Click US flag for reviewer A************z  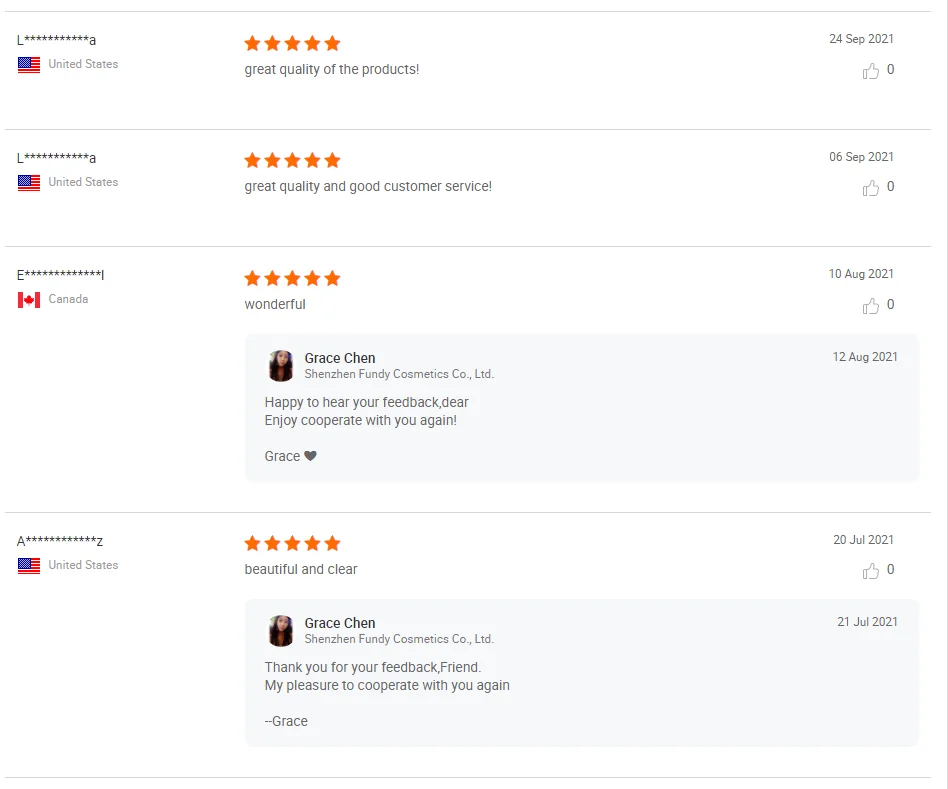pos(29,565)
